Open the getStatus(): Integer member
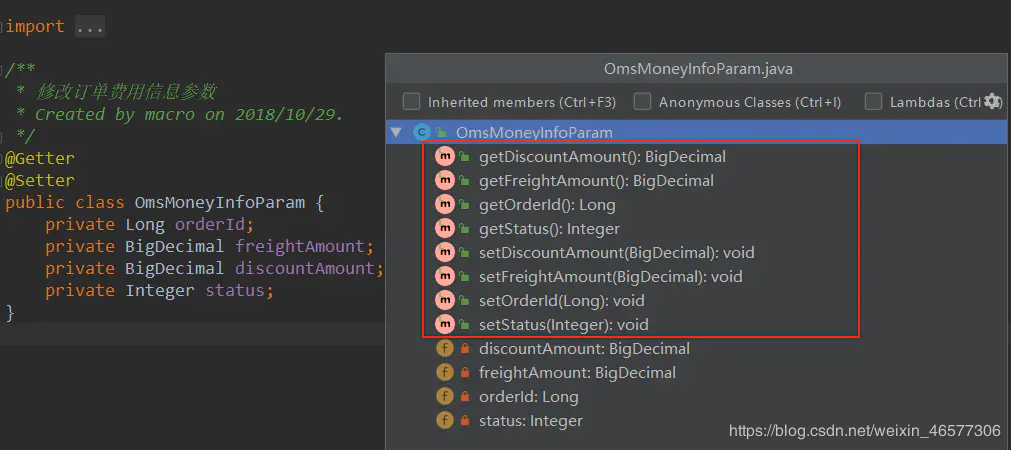This screenshot has height=450, width=1011. pyautogui.click(x=549, y=229)
